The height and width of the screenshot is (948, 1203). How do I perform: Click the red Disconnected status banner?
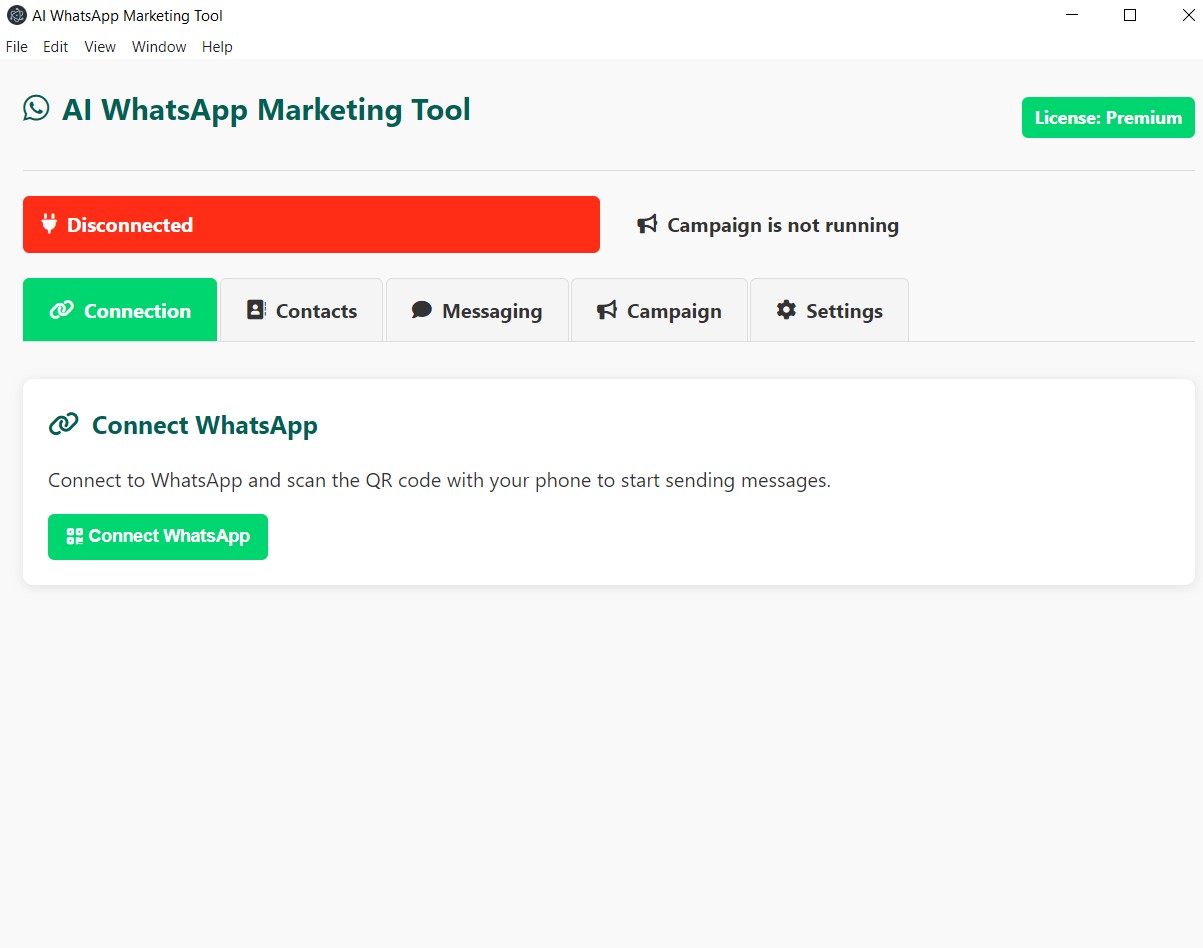click(311, 224)
